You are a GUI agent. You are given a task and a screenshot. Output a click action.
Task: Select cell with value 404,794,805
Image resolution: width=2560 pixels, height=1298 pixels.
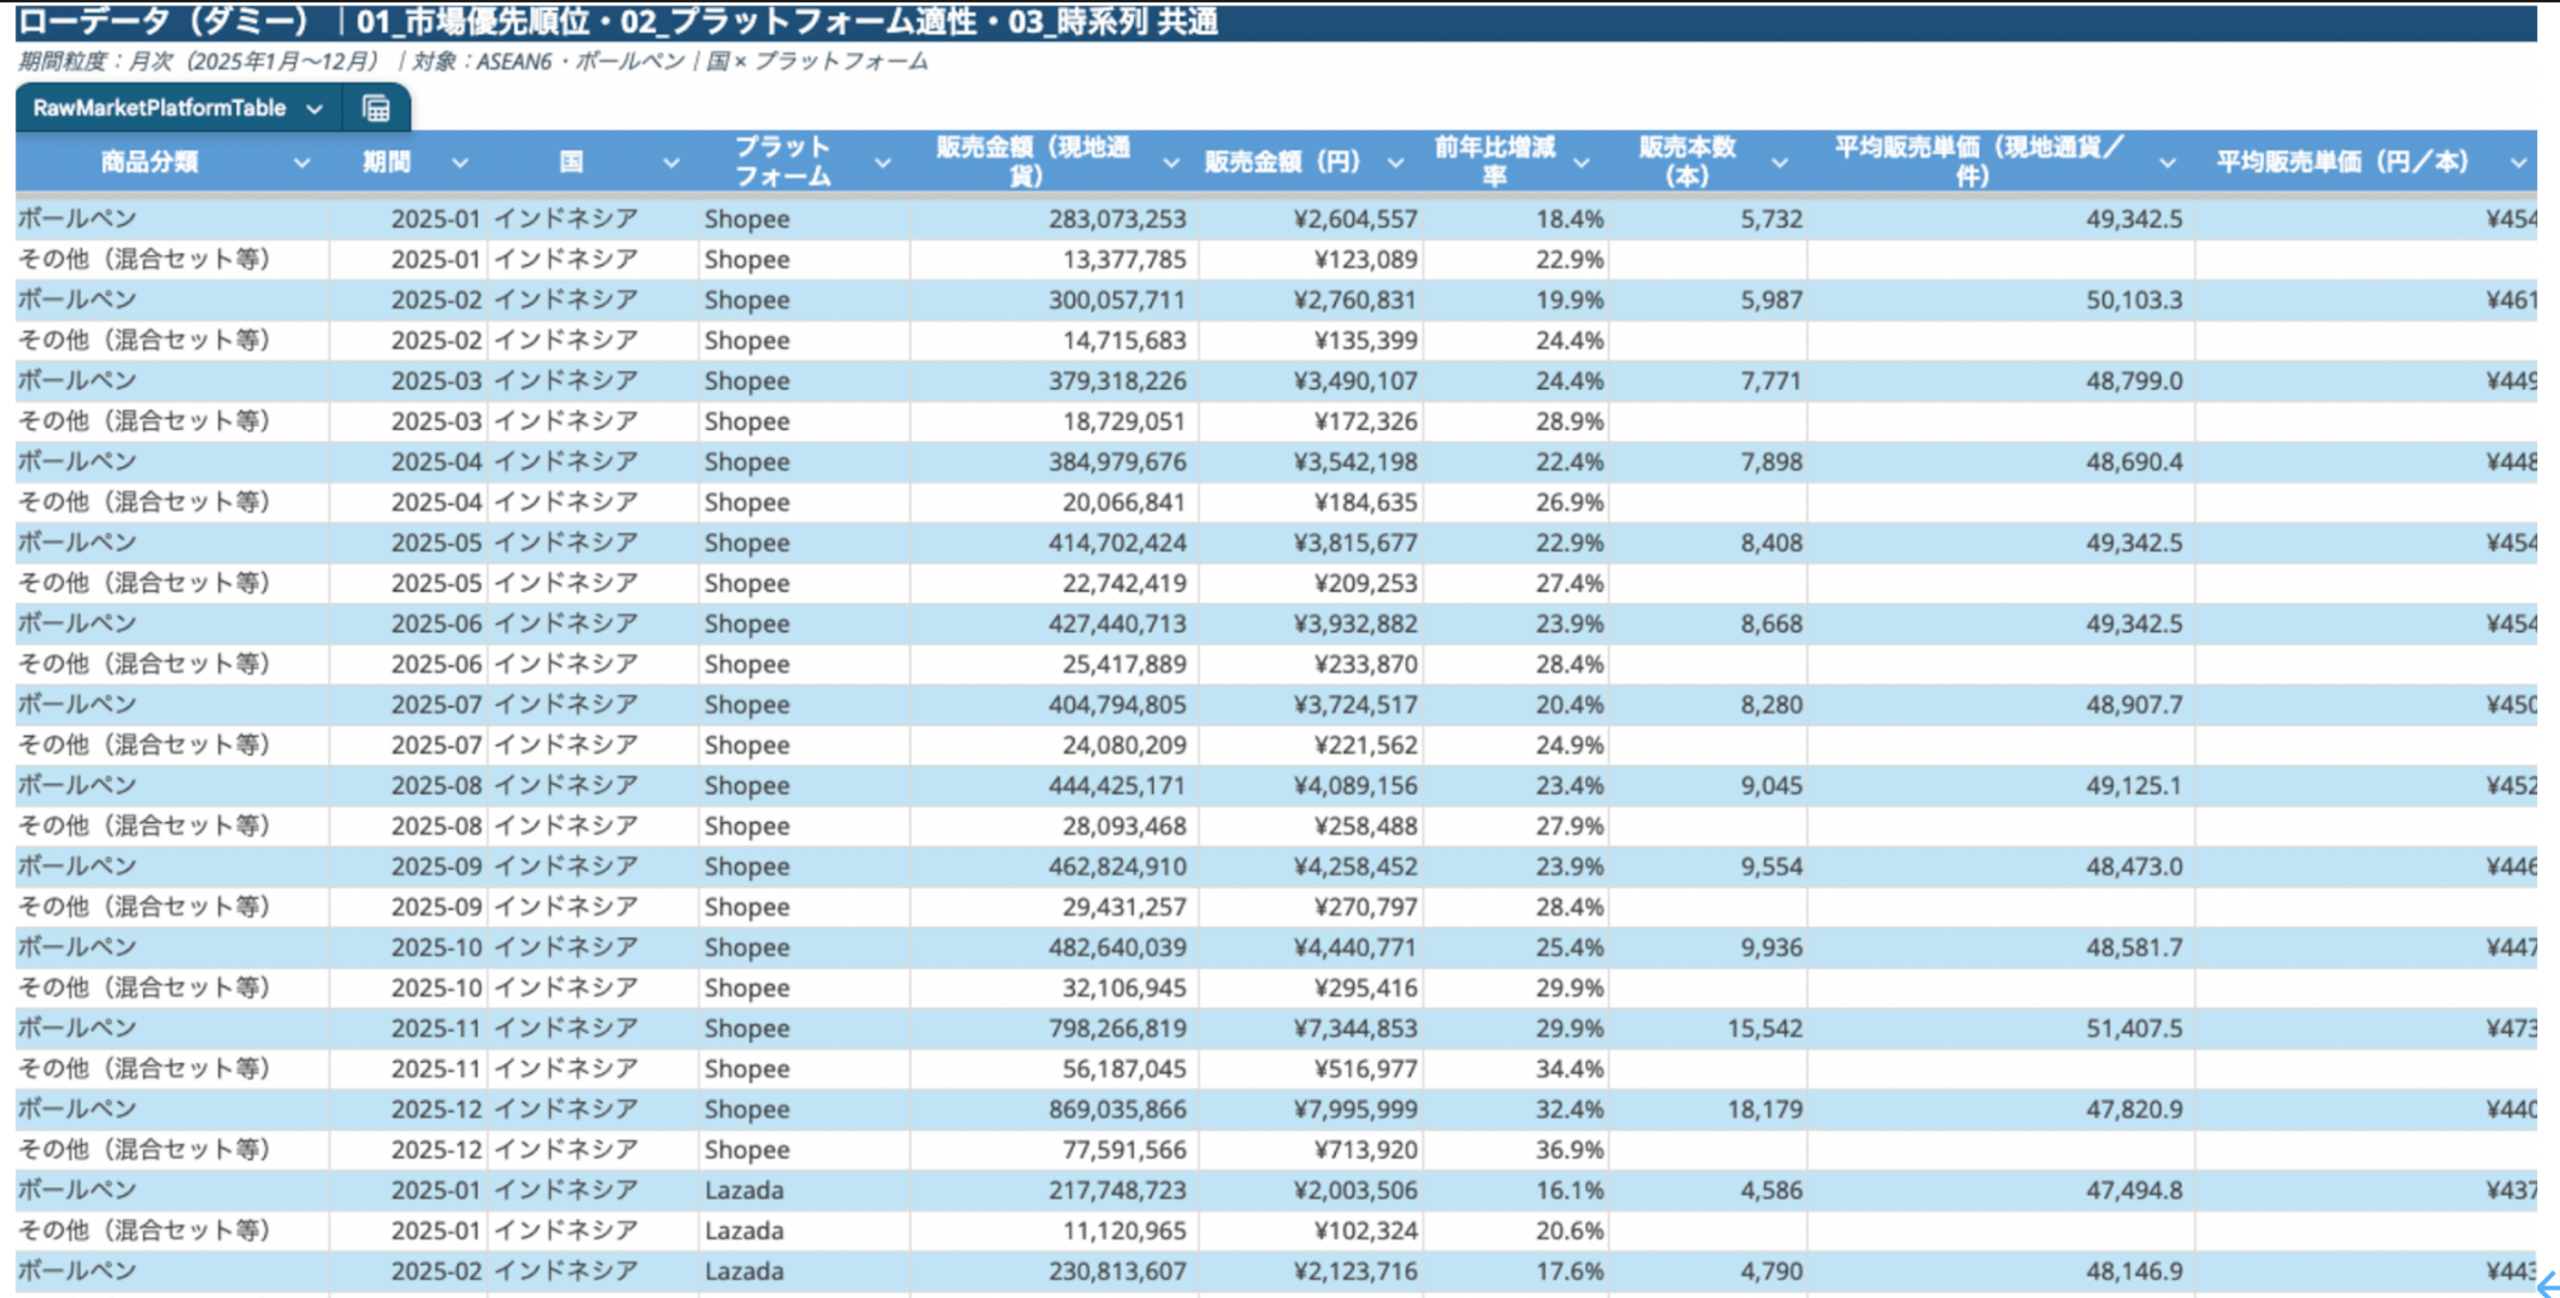(x=1054, y=704)
